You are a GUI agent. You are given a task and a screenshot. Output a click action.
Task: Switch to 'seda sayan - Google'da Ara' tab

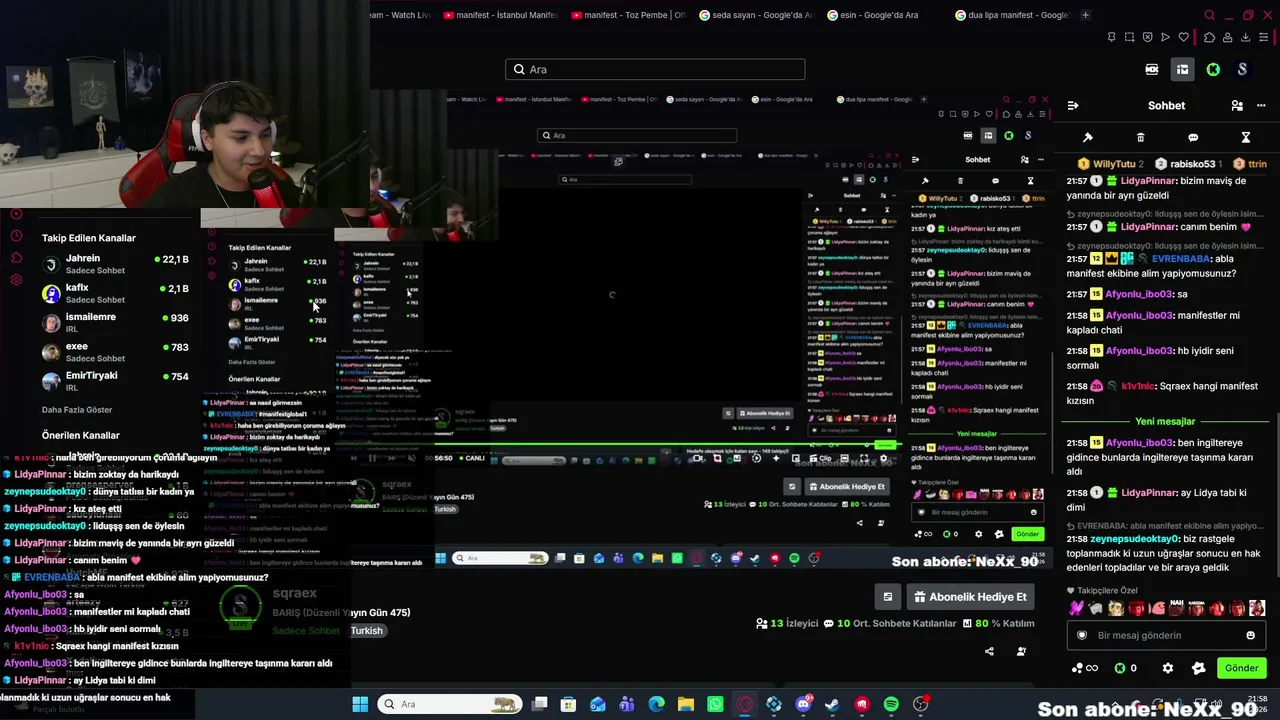[755, 15]
